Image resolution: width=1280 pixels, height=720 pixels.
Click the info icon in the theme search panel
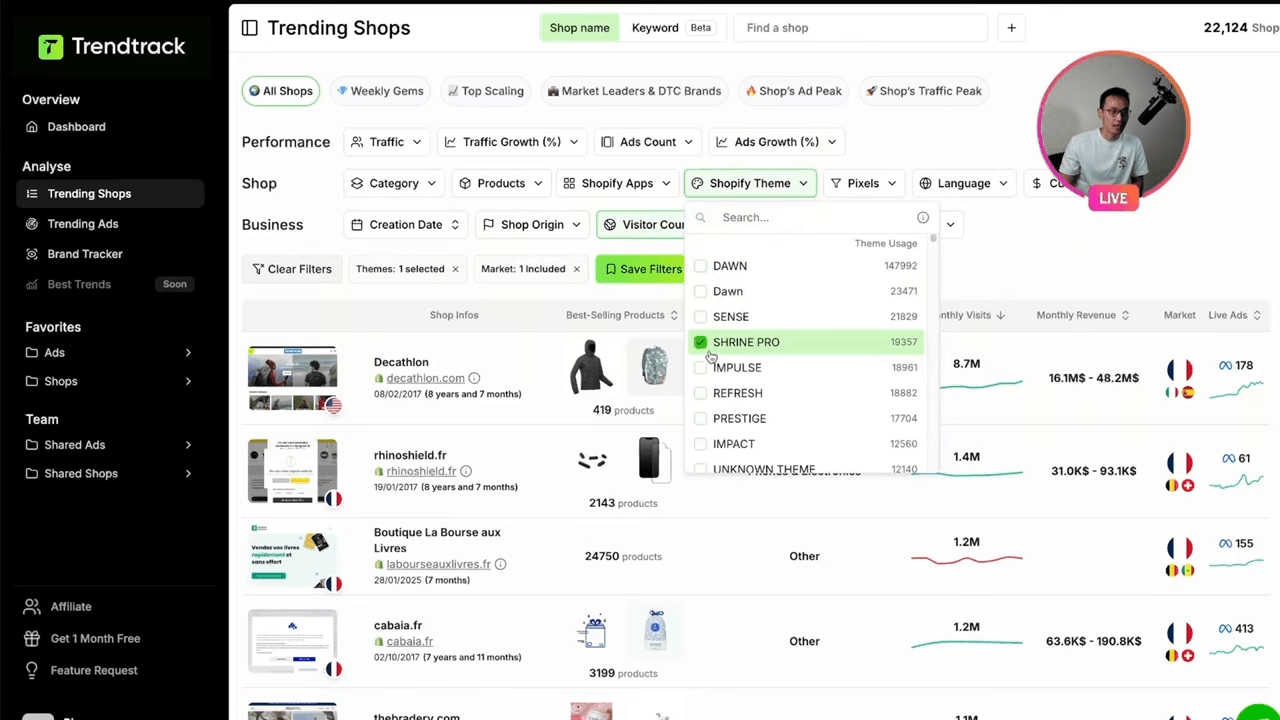pos(922,217)
